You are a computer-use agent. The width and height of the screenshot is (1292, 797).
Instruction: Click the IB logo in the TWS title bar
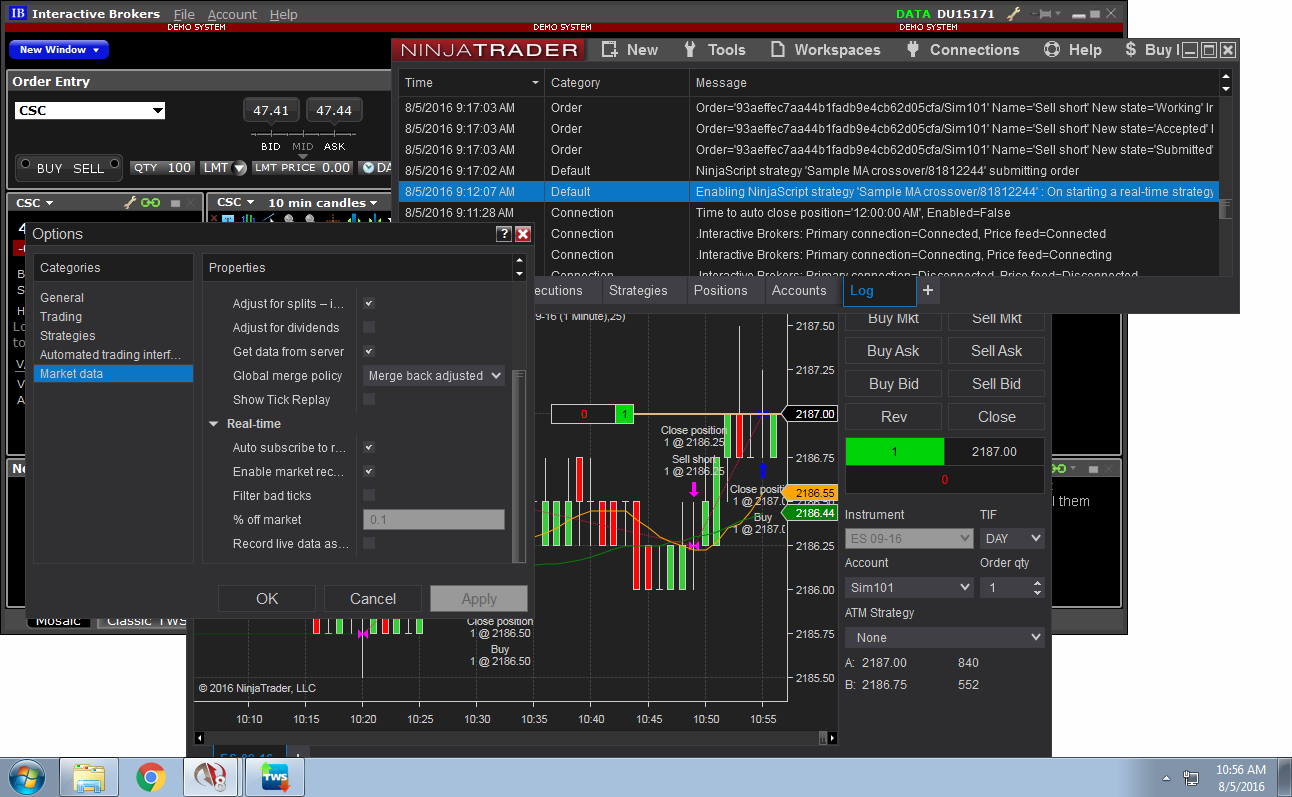coord(18,14)
